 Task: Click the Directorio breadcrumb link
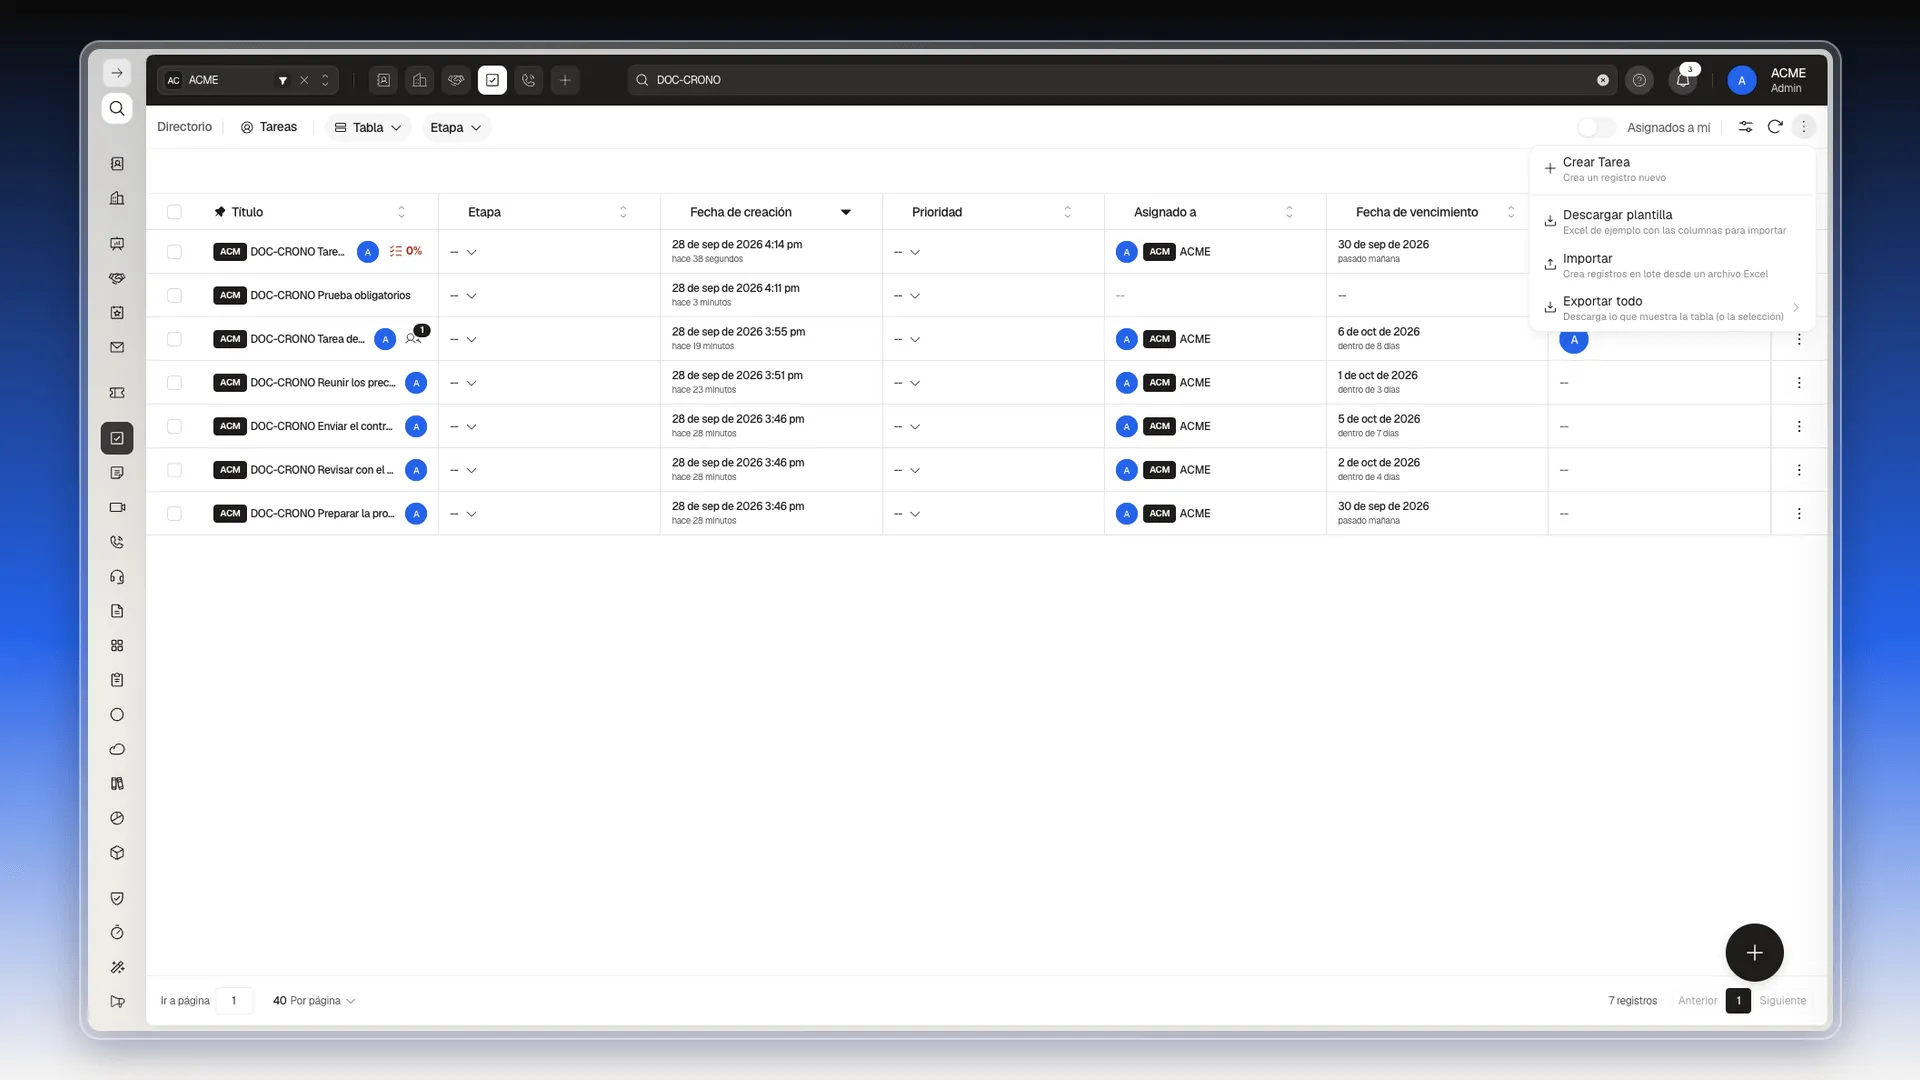(x=184, y=127)
